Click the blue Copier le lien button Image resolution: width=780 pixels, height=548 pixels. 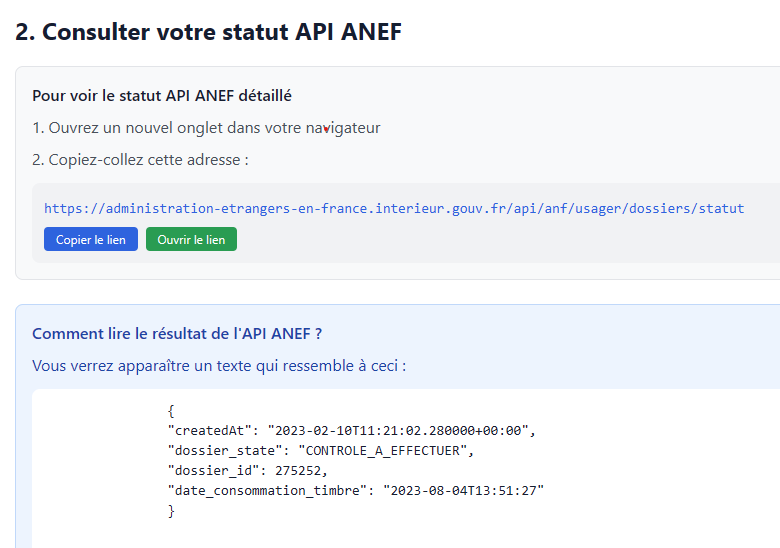click(90, 240)
